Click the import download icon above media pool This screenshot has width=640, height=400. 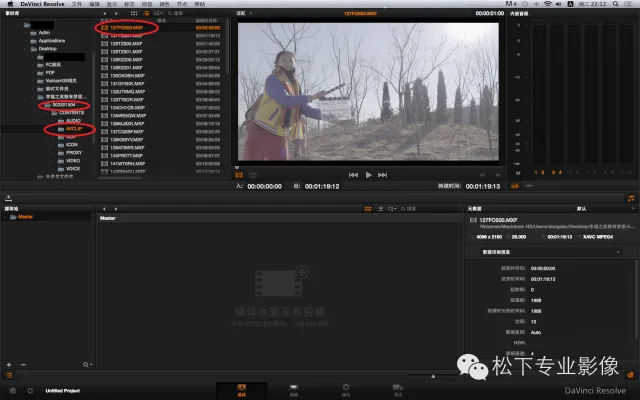8,198
